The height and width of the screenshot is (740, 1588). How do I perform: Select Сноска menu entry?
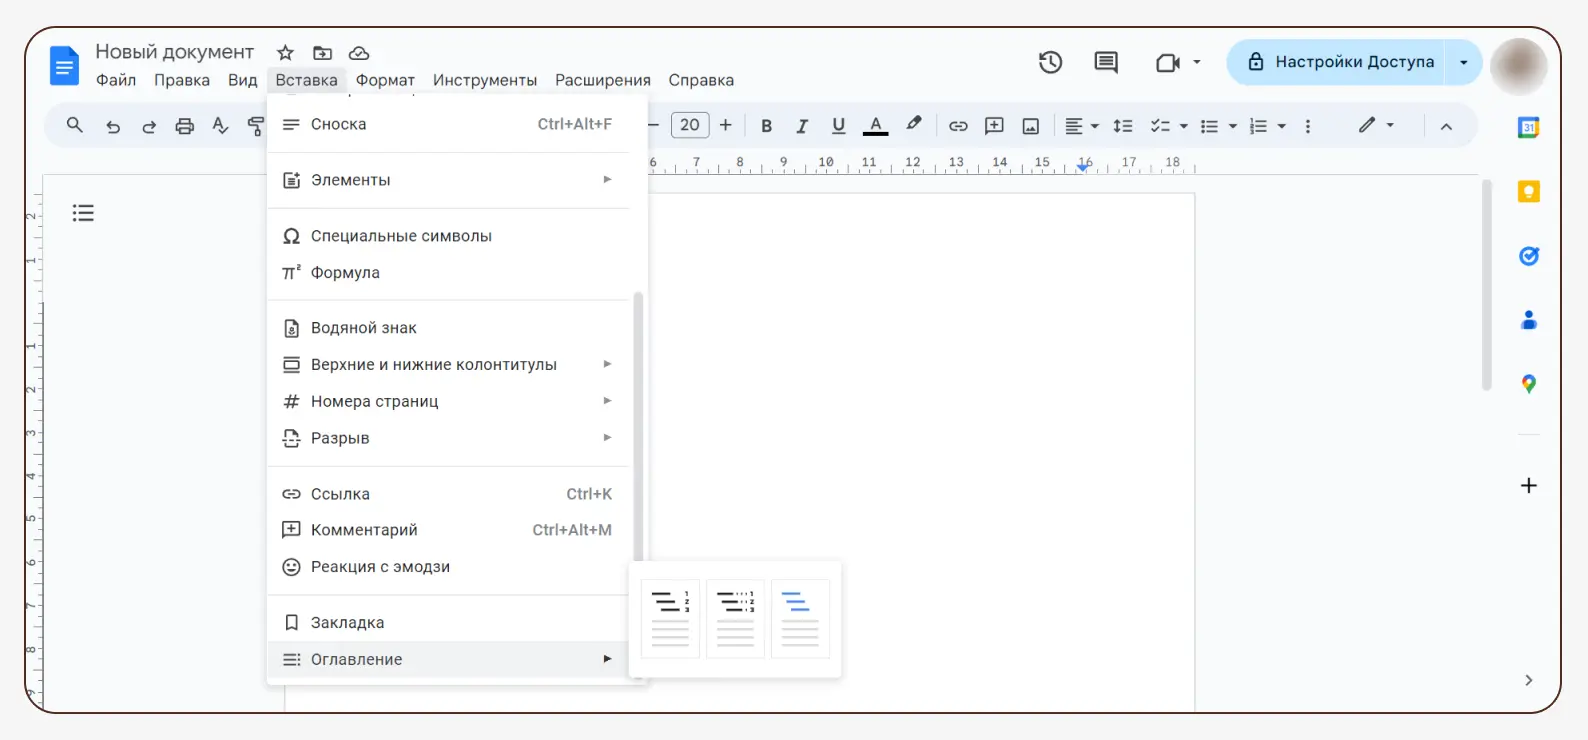click(449, 124)
